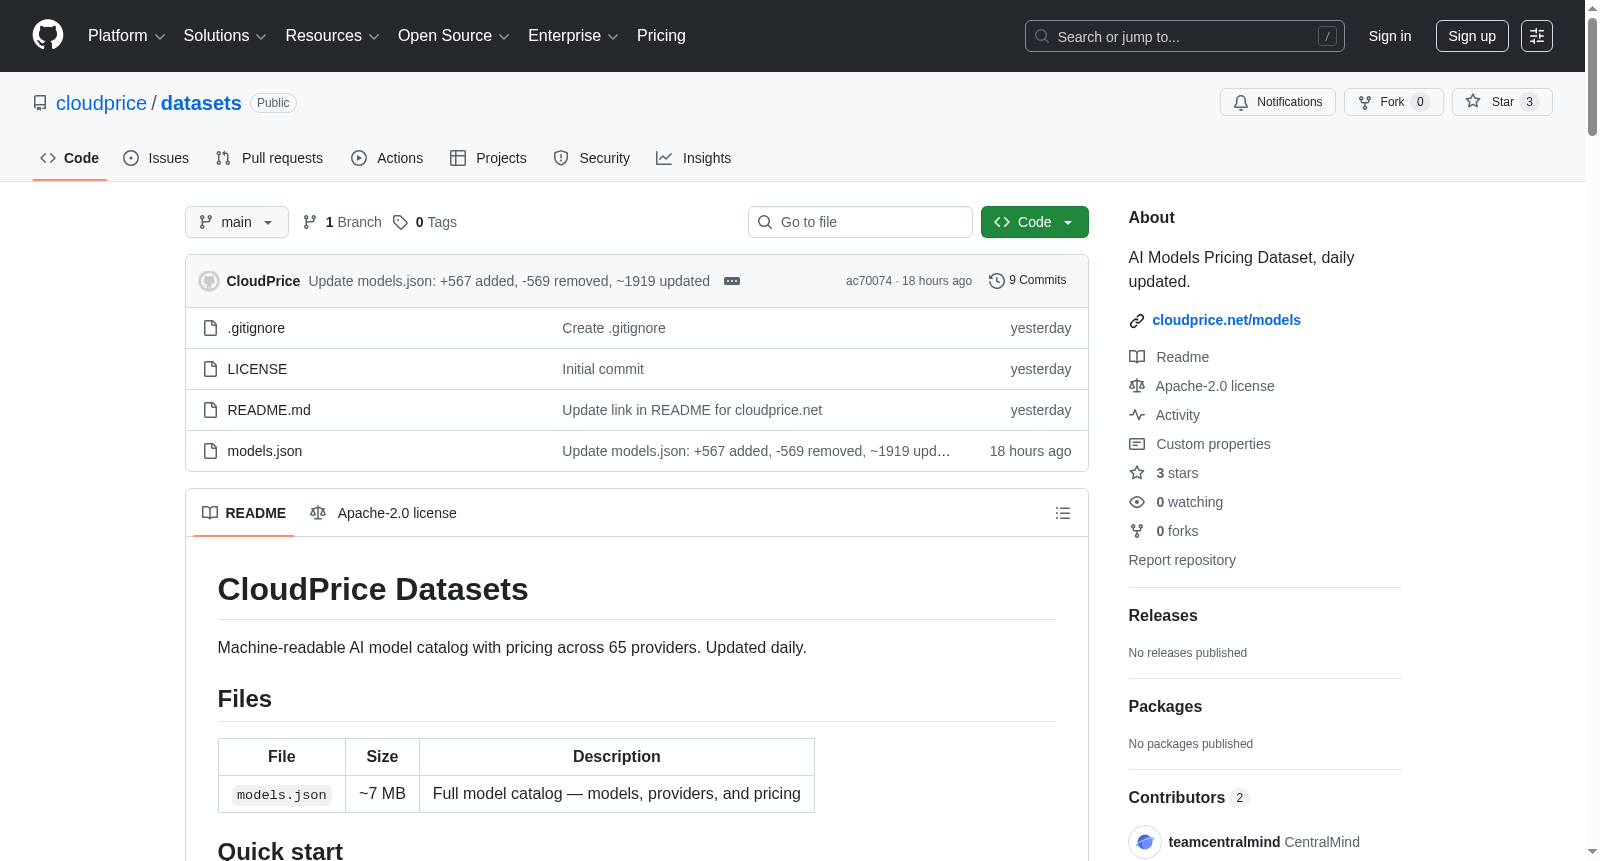This screenshot has height=861, width=1600.
Task: Expand commit message ellipsis icon
Action: pyautogui.click(x=732, y=281)
